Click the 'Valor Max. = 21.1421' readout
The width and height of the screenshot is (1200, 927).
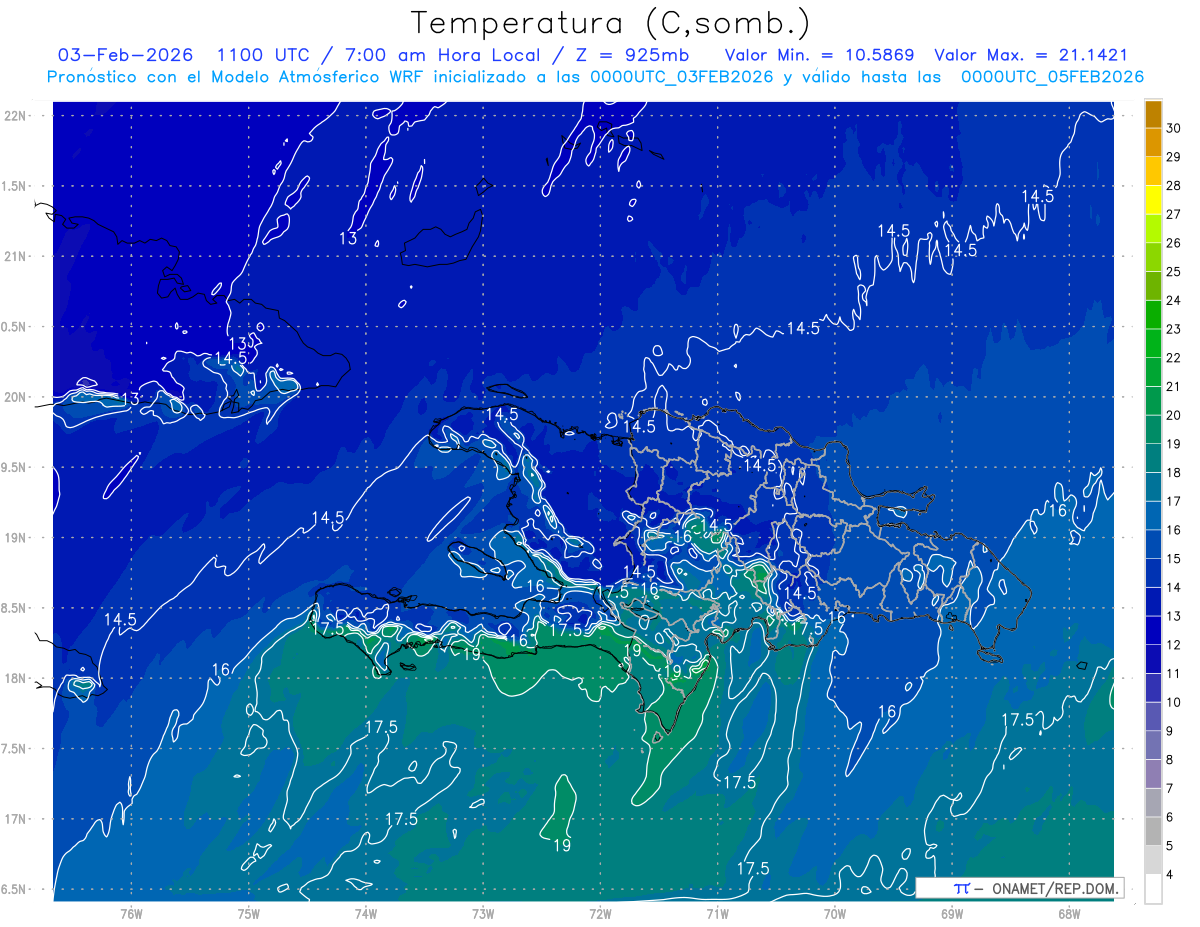tap(1031, 55)
